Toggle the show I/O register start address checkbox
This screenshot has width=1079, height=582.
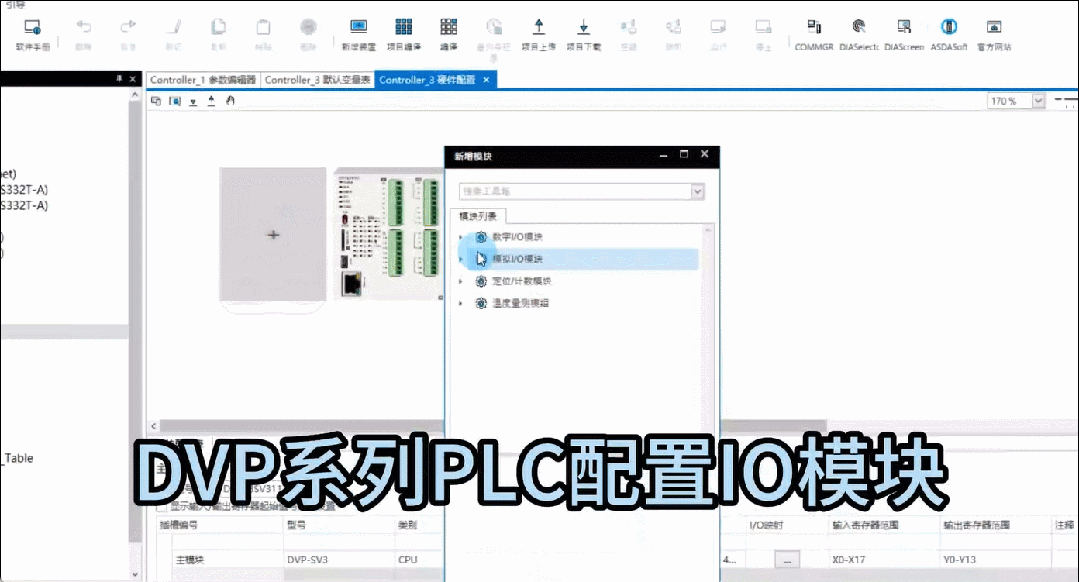tap(163, 507)
